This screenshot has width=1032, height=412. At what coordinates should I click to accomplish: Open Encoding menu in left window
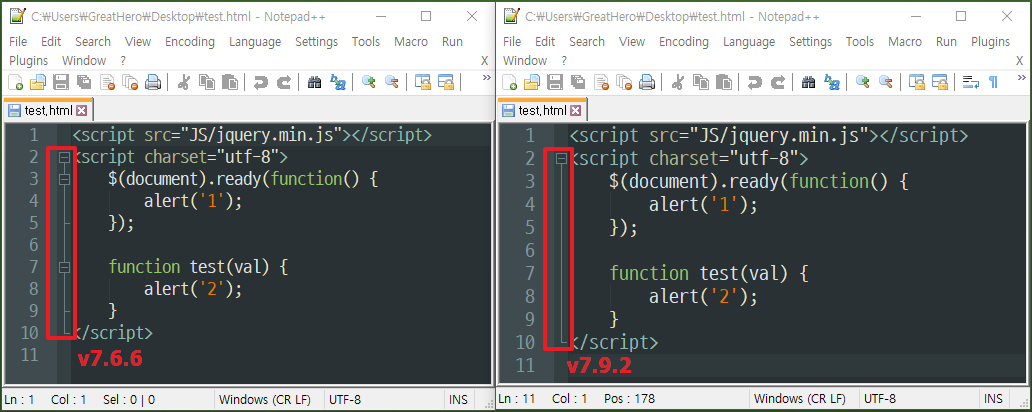click(190, 41)
